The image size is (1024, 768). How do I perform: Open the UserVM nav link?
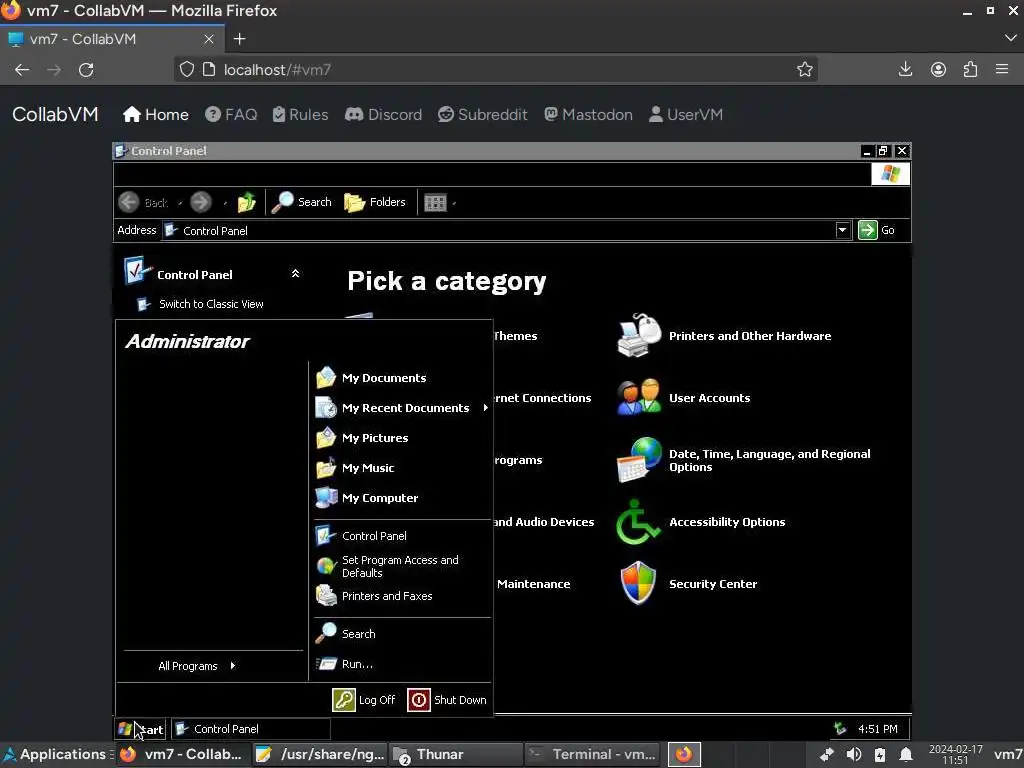686,114
